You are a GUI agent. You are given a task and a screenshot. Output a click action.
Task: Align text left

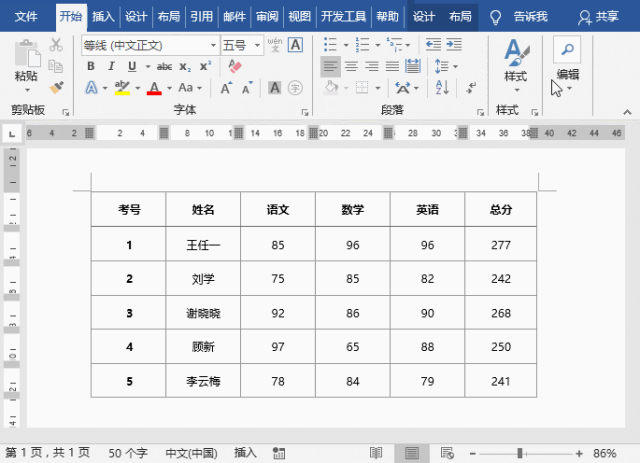click(330, 66)
